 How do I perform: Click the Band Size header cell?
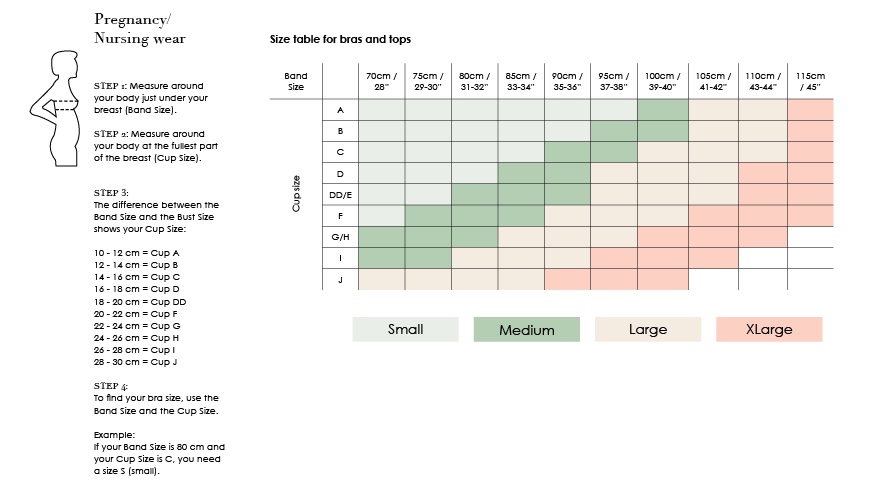(296, 81)
